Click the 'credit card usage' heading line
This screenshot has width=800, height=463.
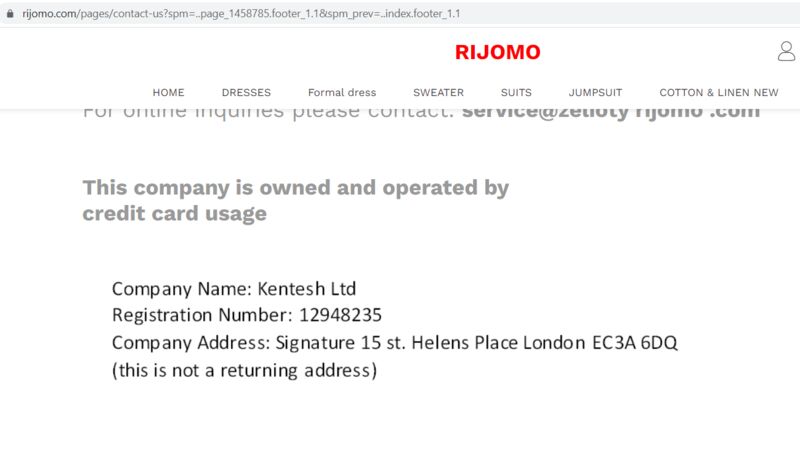(174, 214)
